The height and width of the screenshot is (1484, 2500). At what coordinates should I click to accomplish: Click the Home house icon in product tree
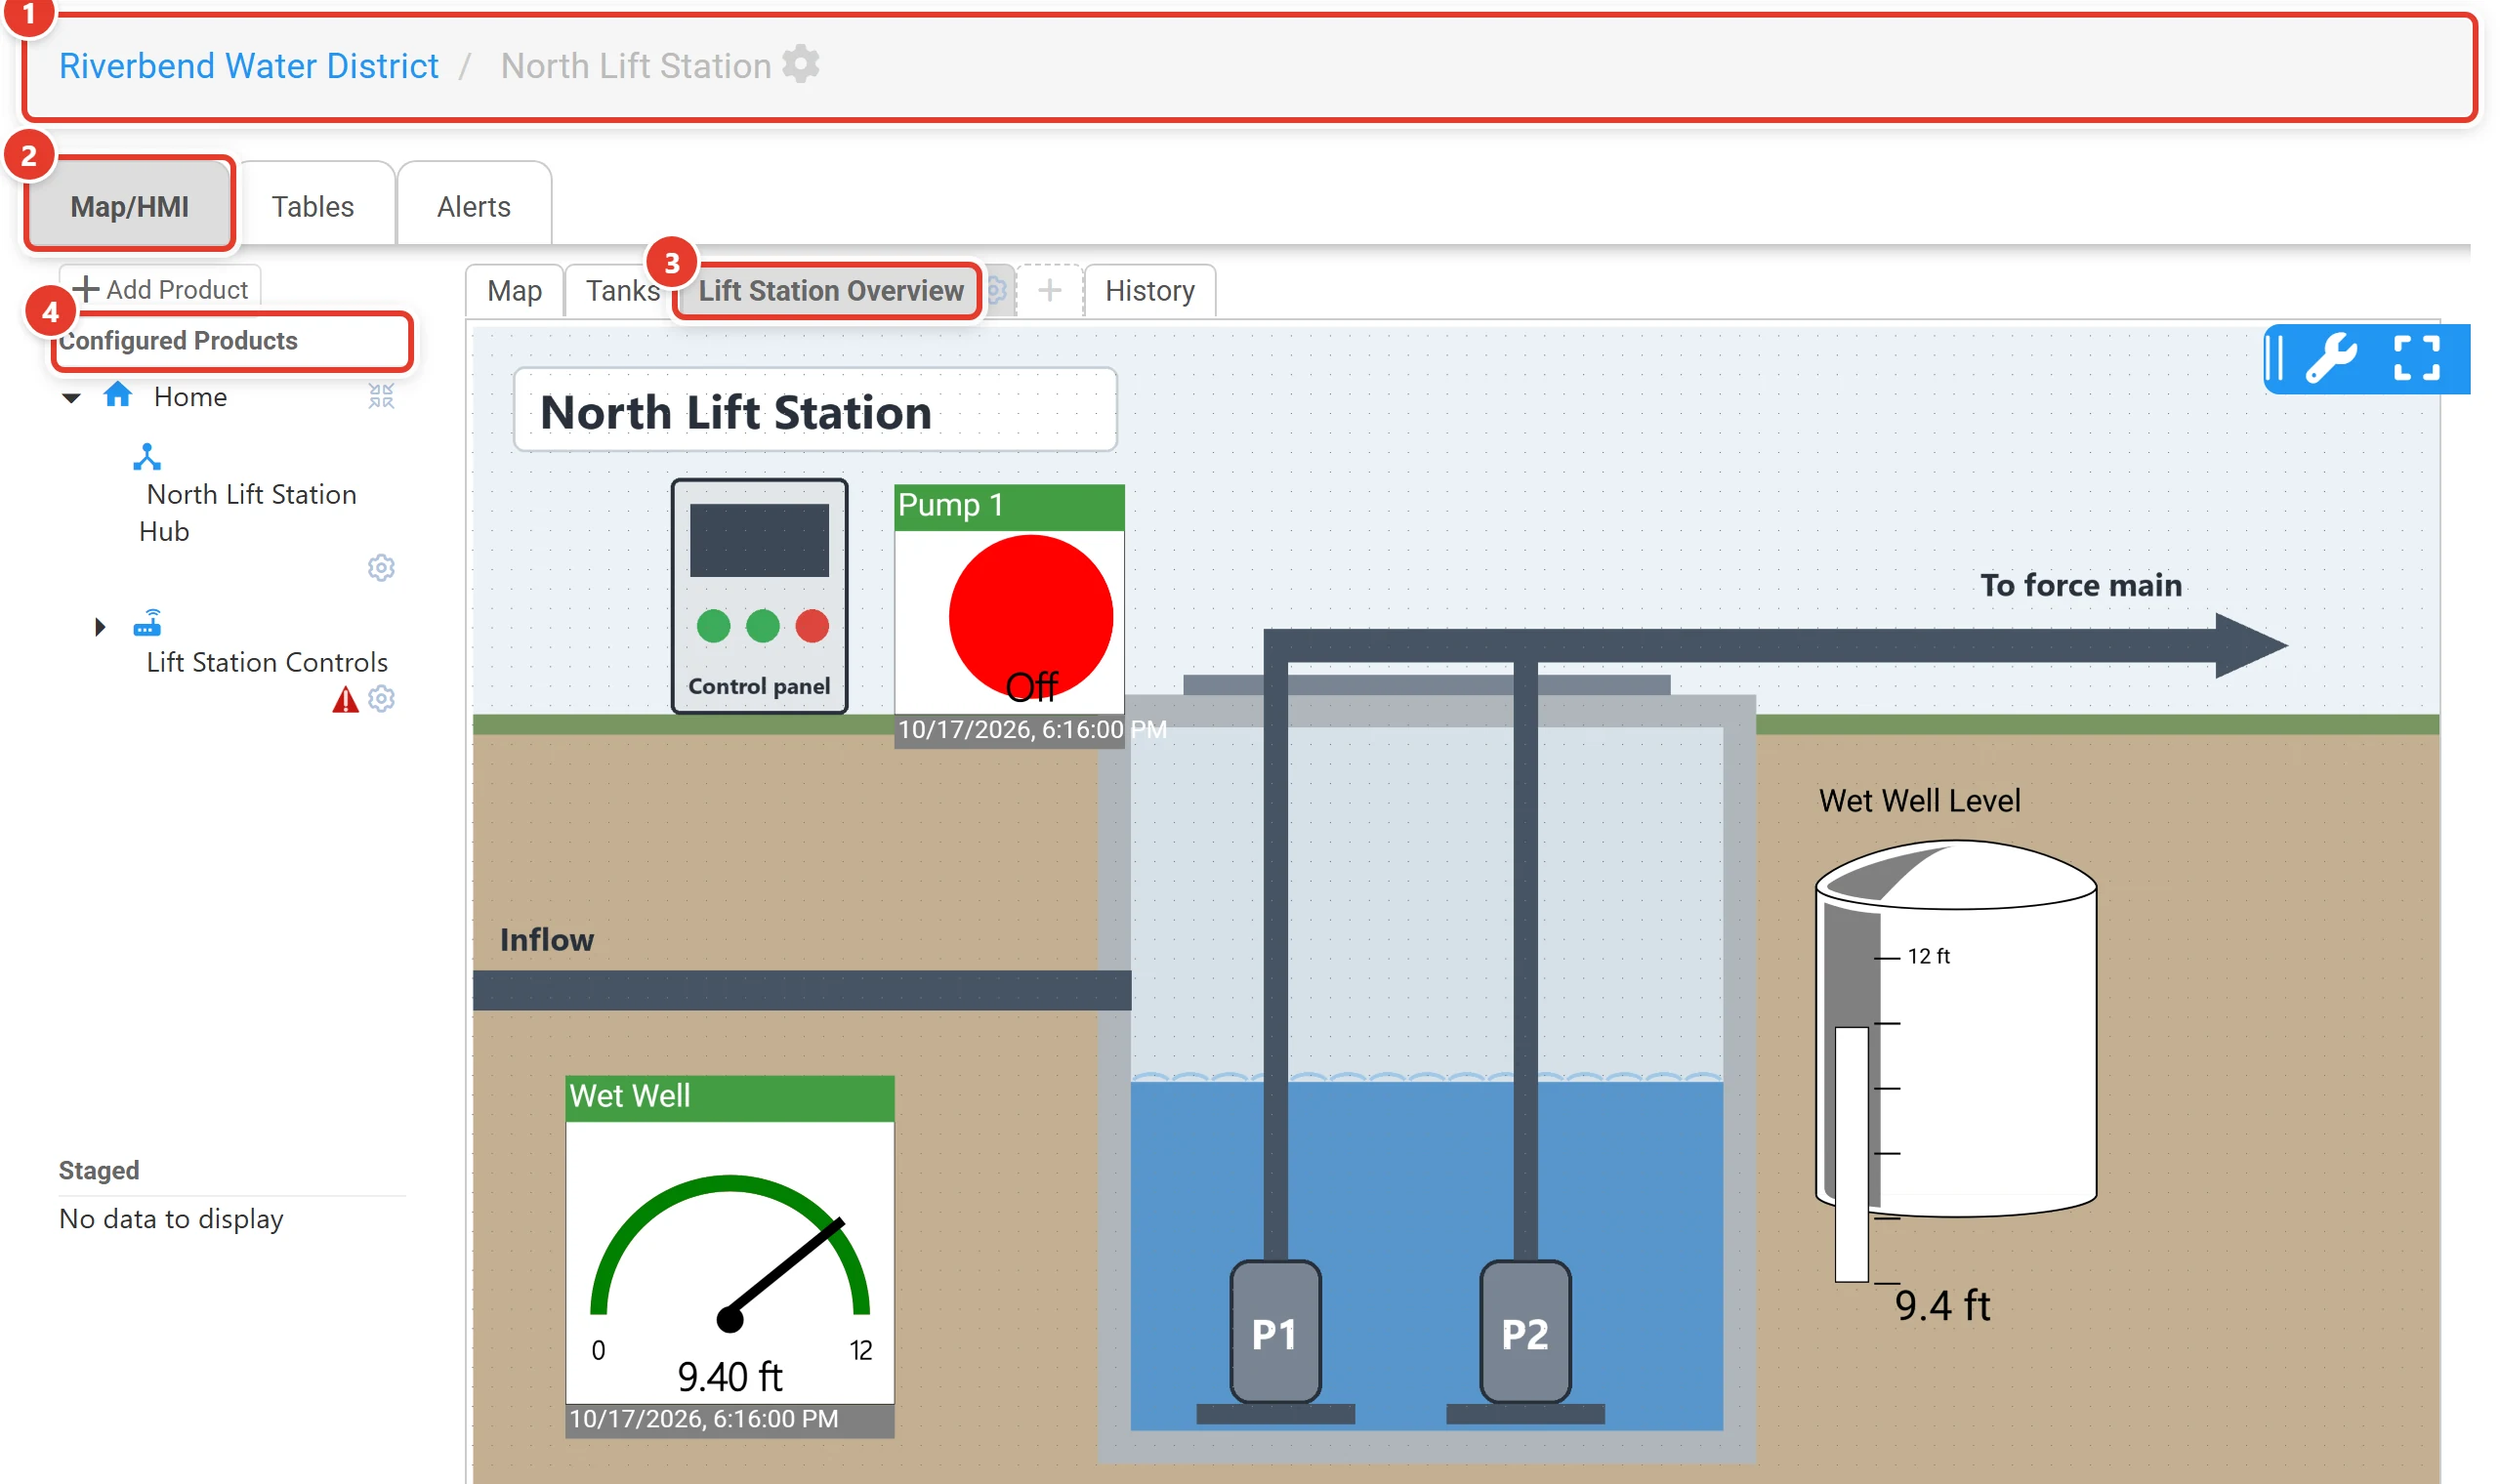pyautogui.click(x=118, y=395)
